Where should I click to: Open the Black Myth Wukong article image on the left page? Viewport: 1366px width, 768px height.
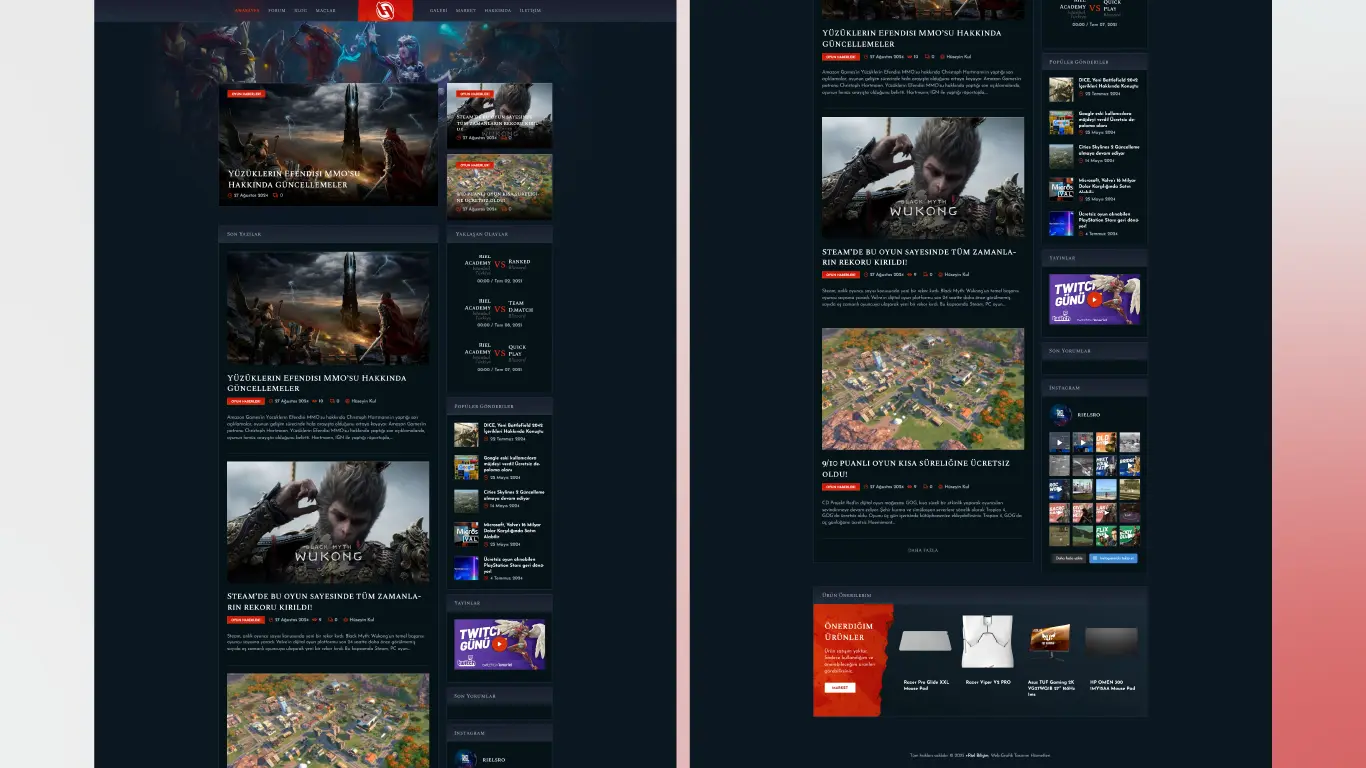(328, 522)
